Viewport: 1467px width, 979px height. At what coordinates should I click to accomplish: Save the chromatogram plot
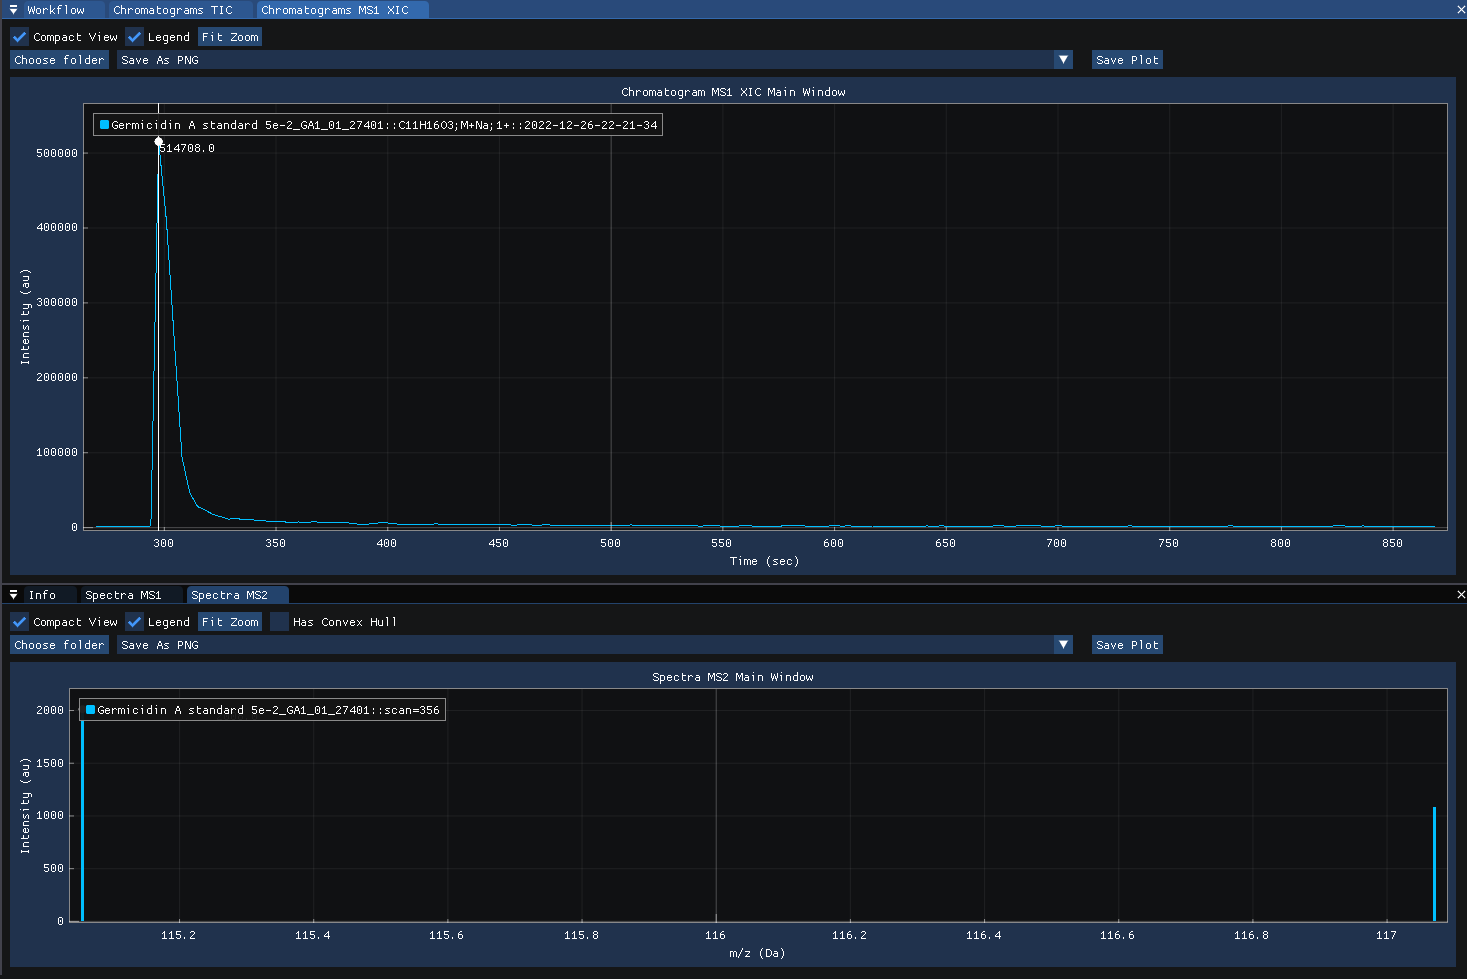click(1127, 60)
